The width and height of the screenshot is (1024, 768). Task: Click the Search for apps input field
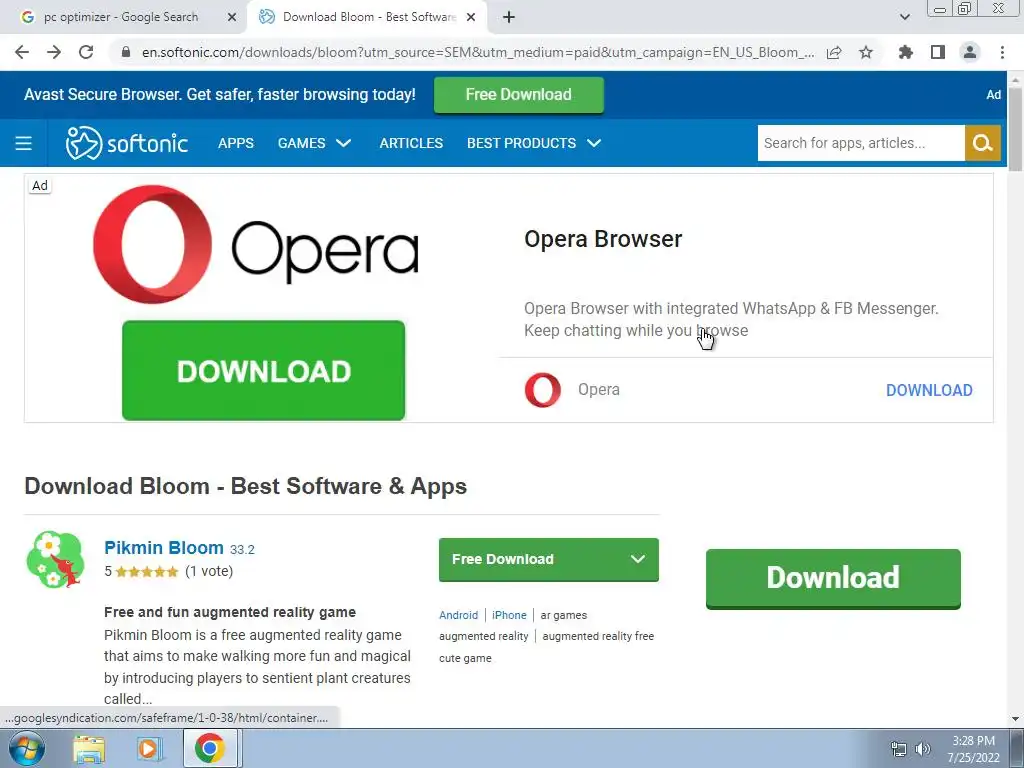click(861, 143)
